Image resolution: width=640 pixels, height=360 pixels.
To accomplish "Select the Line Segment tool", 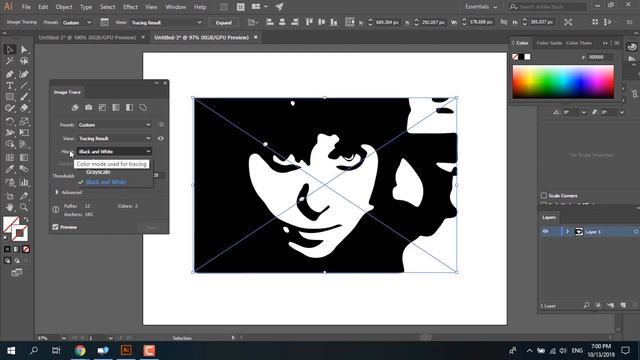I will coord(24,86).
